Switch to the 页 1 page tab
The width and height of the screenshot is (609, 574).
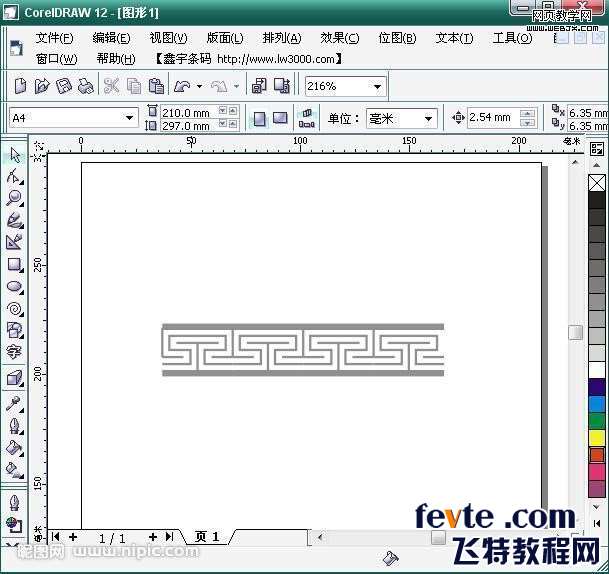[207, 537]
